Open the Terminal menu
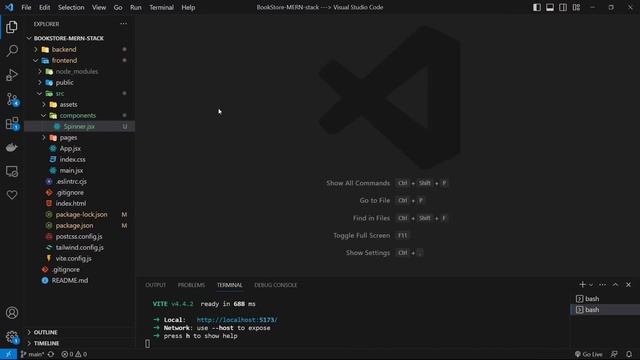 point(161,7)
